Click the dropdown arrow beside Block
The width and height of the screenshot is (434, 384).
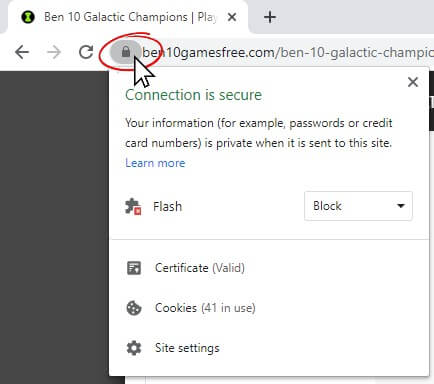point(401,206)
